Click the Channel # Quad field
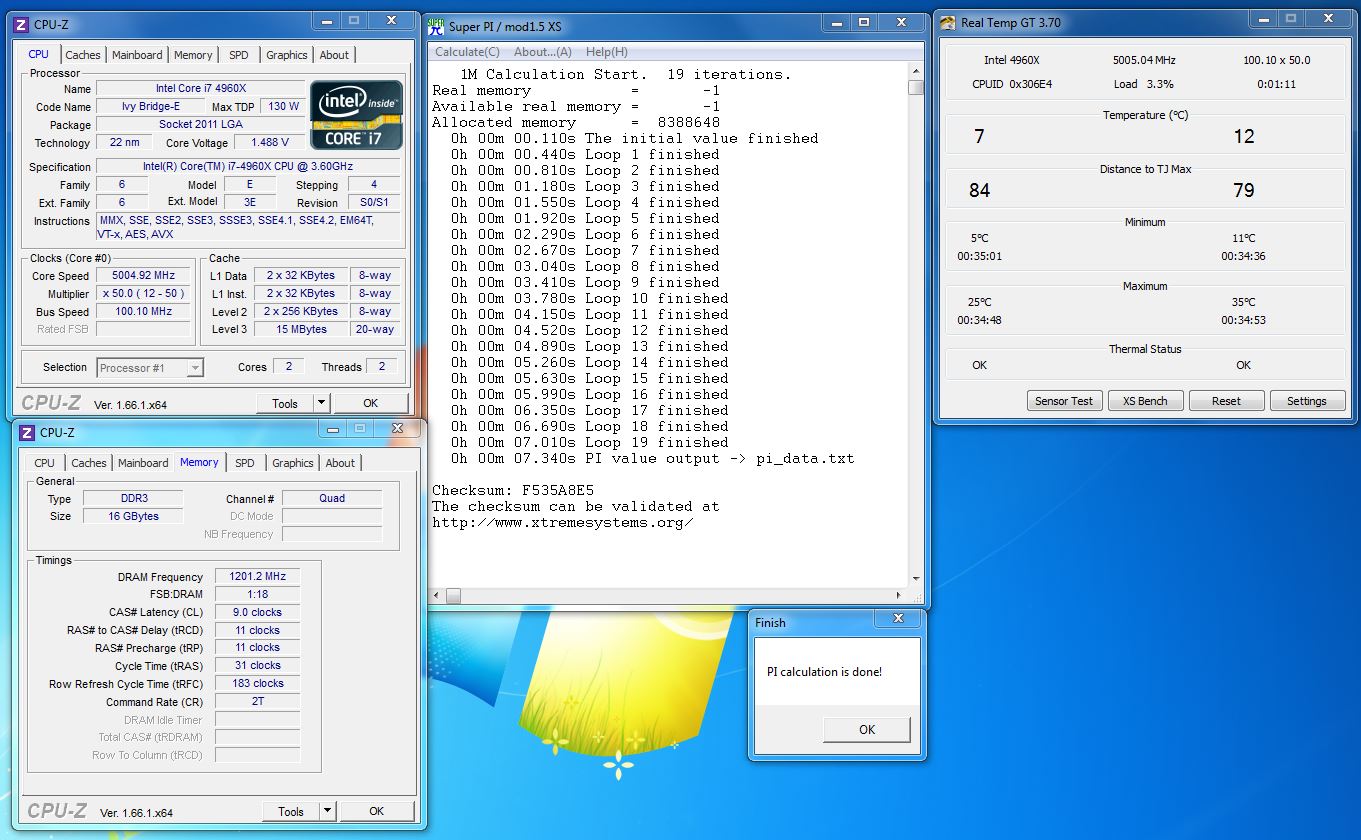This screenshot has width=1361, height=840. pyautogui.click(x=332, y=497)
